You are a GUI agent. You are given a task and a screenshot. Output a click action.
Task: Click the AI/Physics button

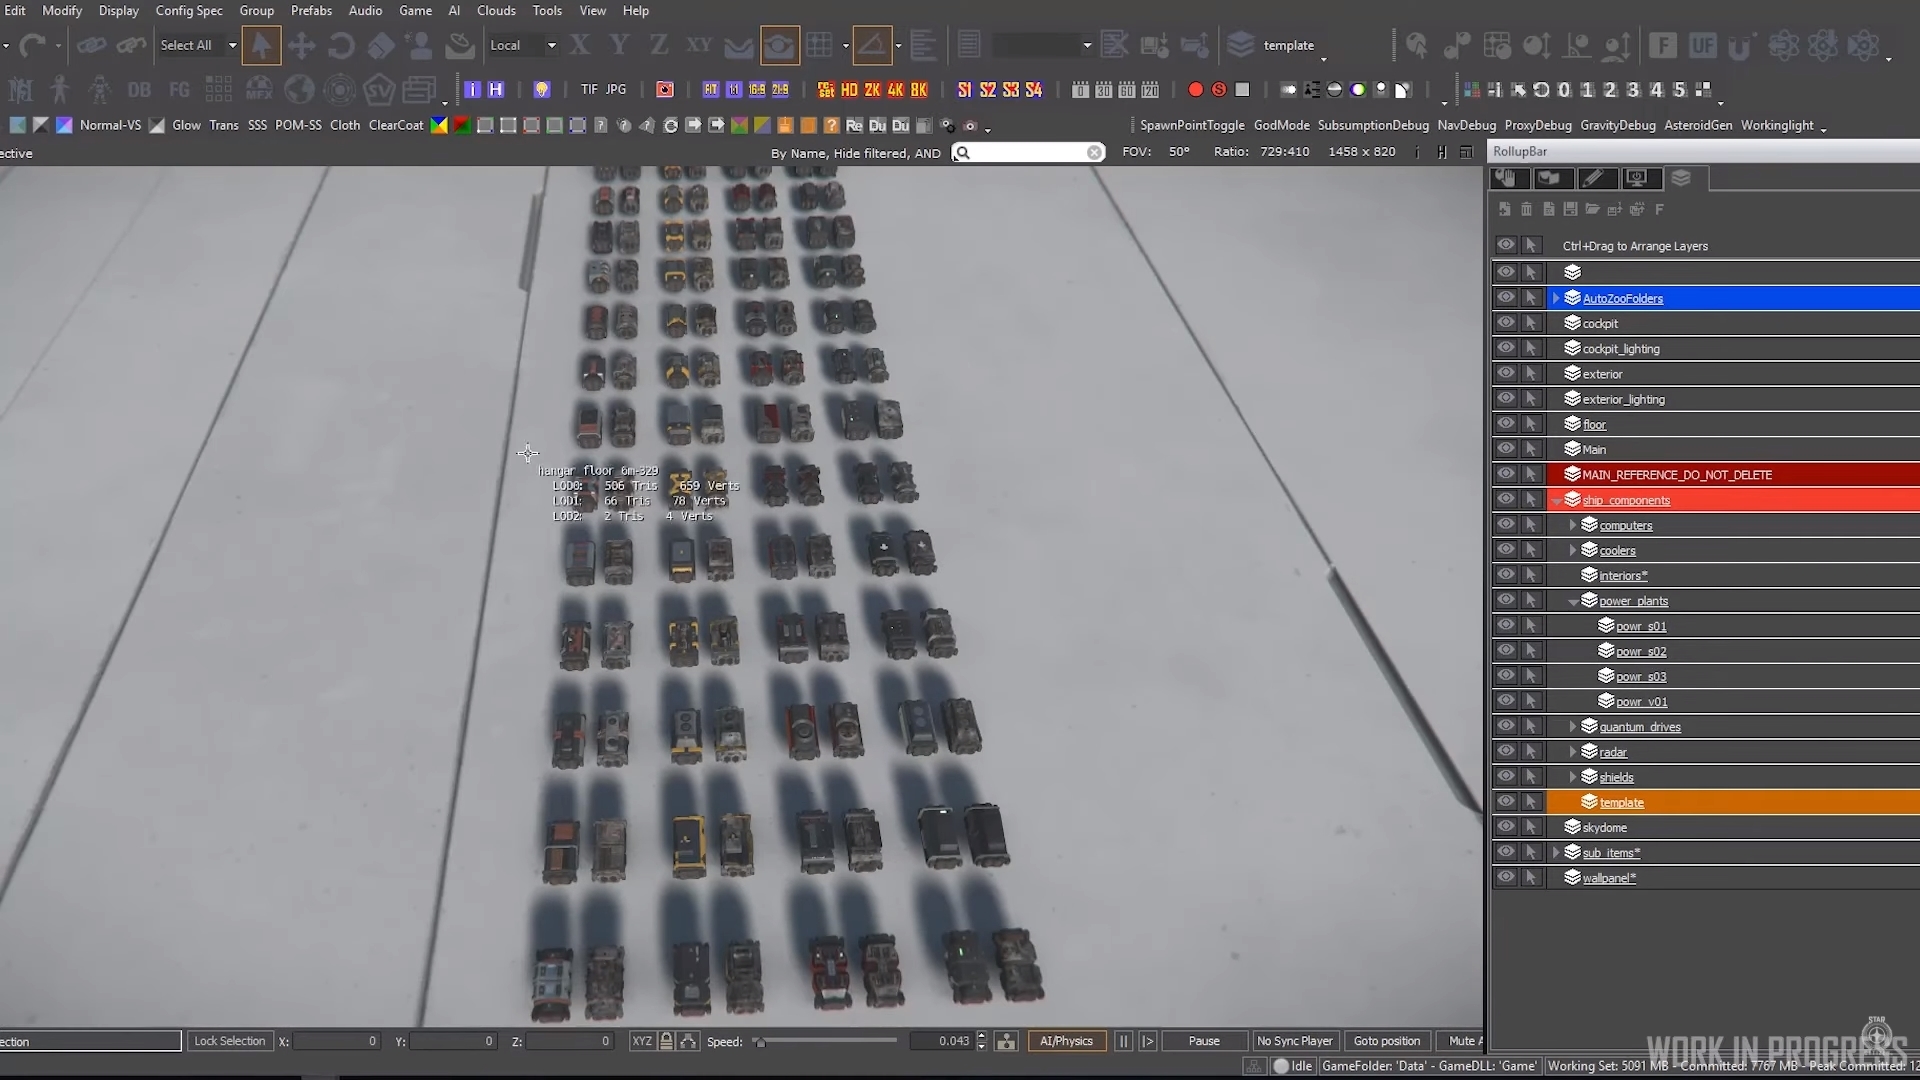point(1066,1041)
